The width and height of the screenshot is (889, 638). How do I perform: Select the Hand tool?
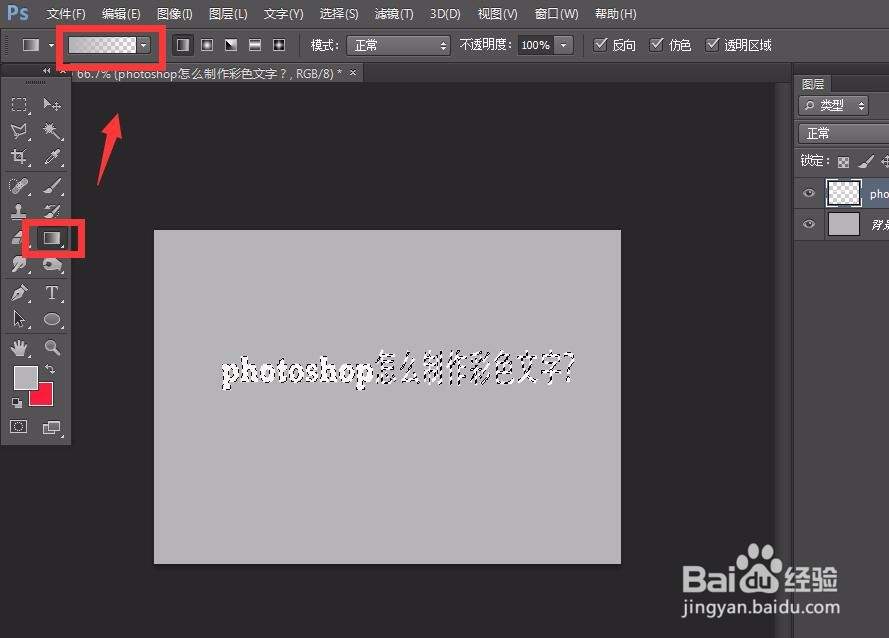click(x=19, y=347)
